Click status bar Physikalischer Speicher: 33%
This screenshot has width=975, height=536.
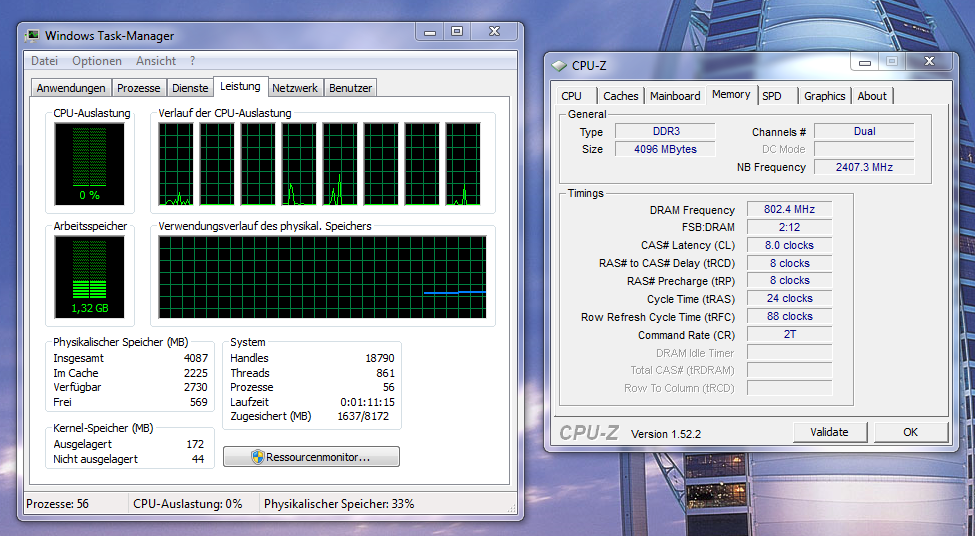[339, 504]
